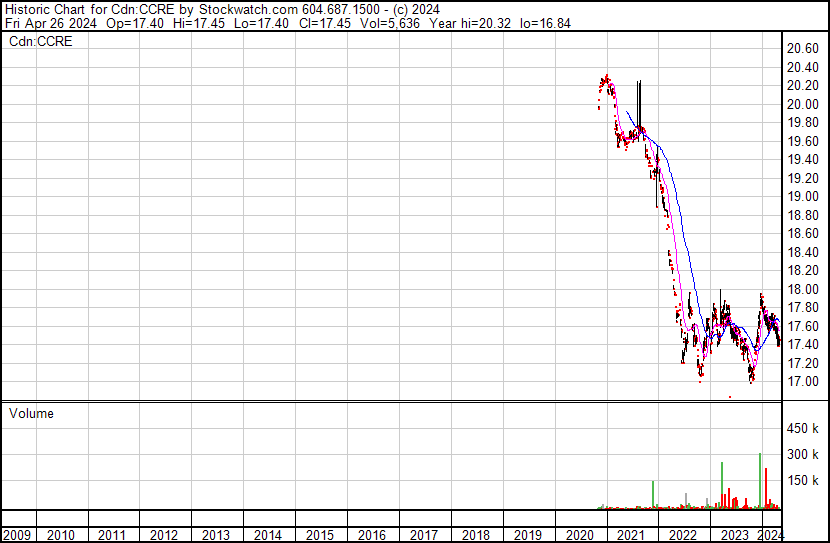The width and height of the screenshot is (830, 543).
Task: Select the 18.00 price level label
Action: [x=804, y=290]
